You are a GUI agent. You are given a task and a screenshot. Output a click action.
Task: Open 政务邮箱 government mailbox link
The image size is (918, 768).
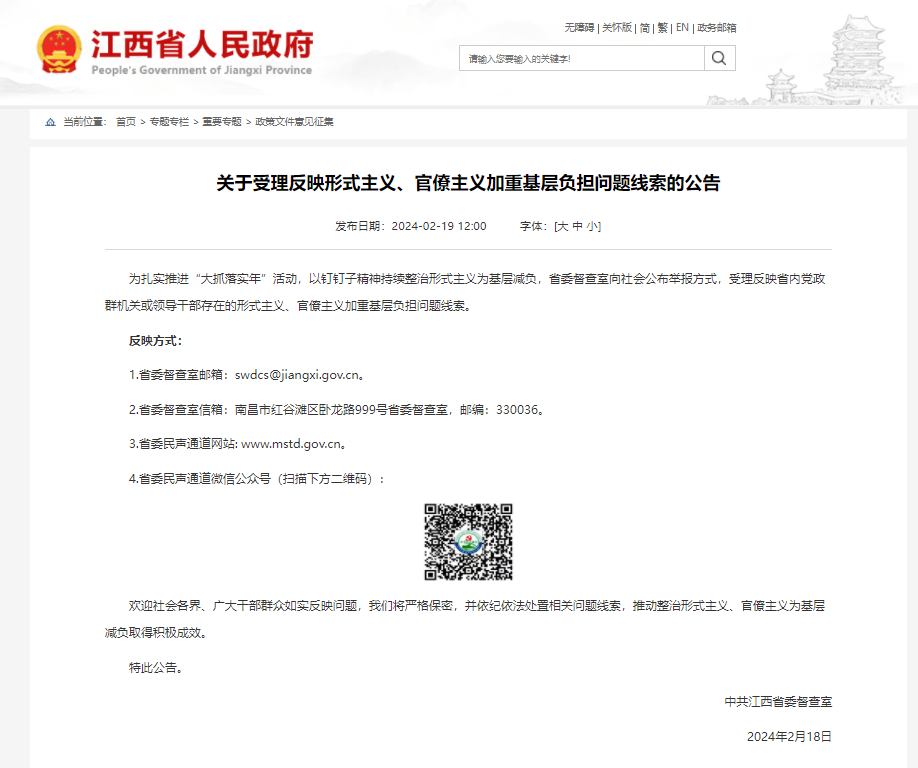pyautogui.click(x=716, y=28)
